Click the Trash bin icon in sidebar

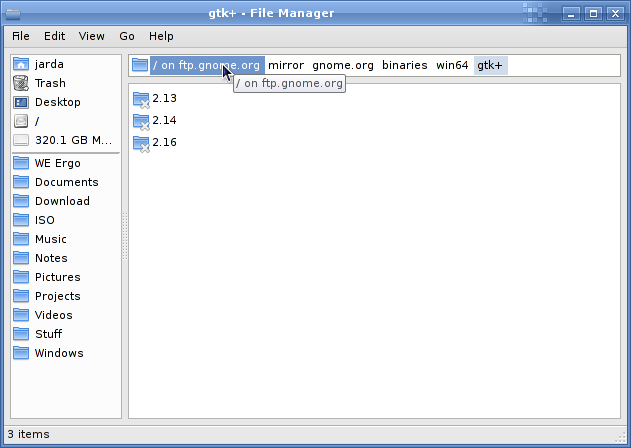[21, 83]
